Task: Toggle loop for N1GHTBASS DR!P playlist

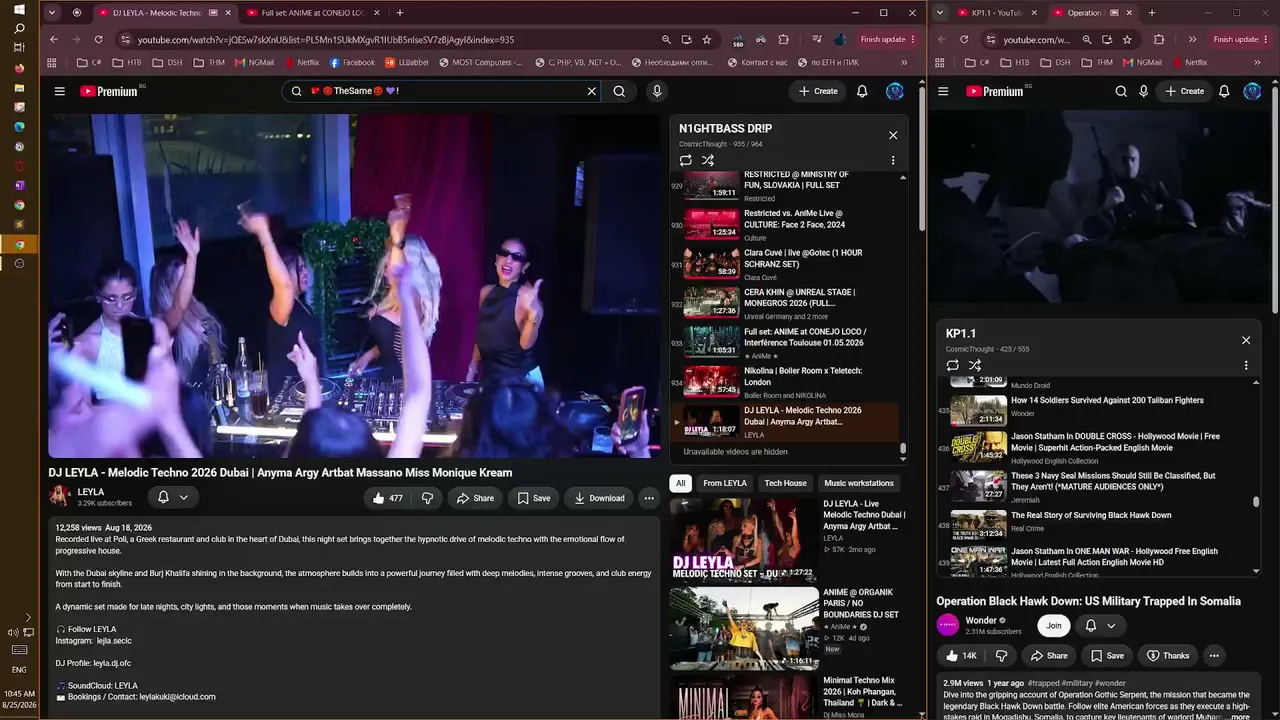Action: click(x=685, y=160)
